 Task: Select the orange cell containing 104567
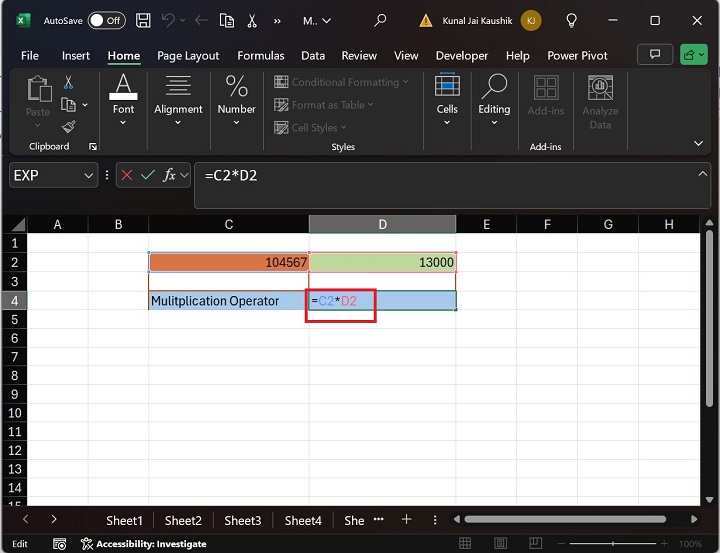pyautogui.click(x=229, y=262)
